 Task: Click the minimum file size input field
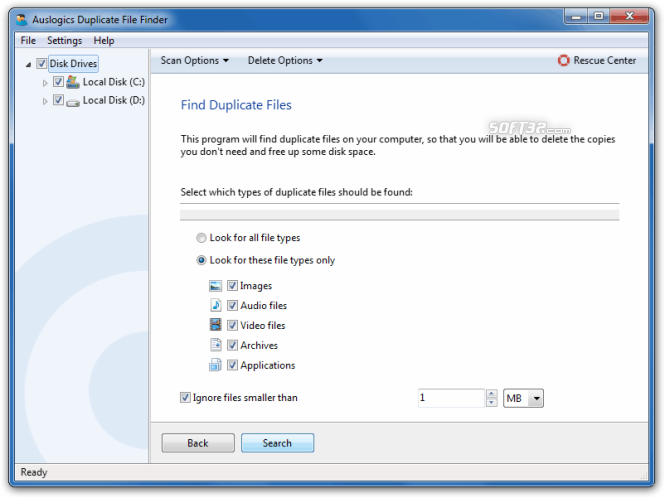[451, 398]
